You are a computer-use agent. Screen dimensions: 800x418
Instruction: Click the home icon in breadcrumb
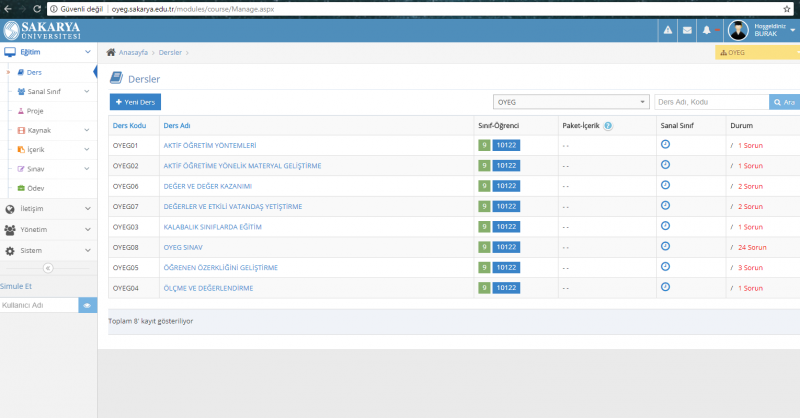[111, 52]
